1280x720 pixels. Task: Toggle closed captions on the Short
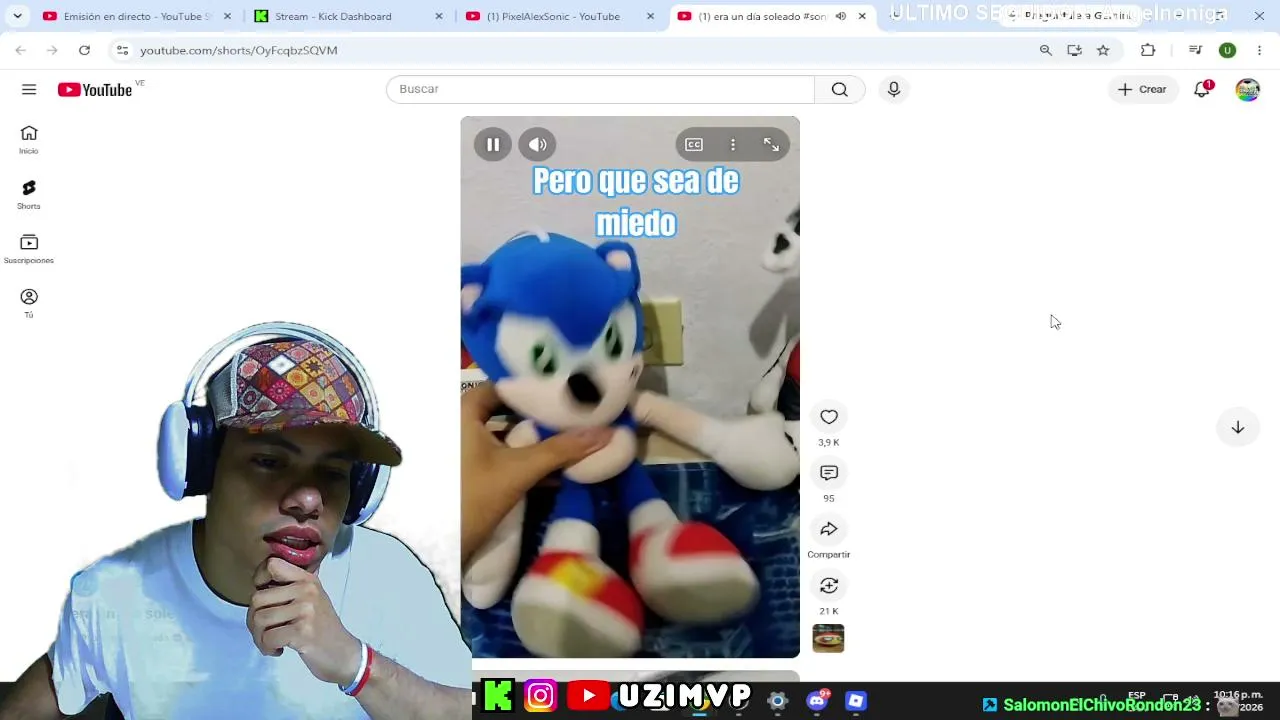click(694, 145)
